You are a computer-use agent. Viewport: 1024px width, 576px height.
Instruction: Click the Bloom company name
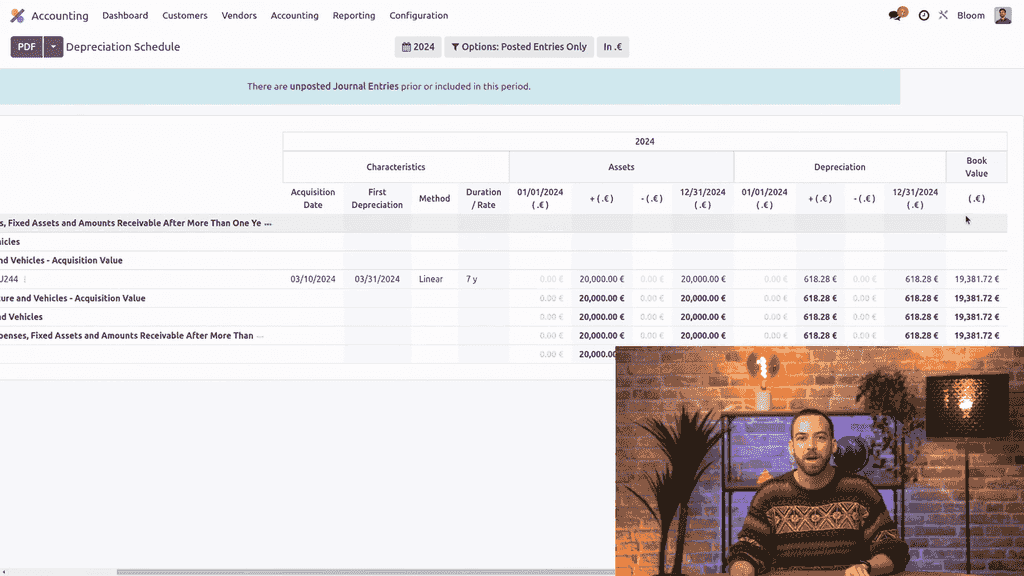pyautogui.click(x=970, y=16)
